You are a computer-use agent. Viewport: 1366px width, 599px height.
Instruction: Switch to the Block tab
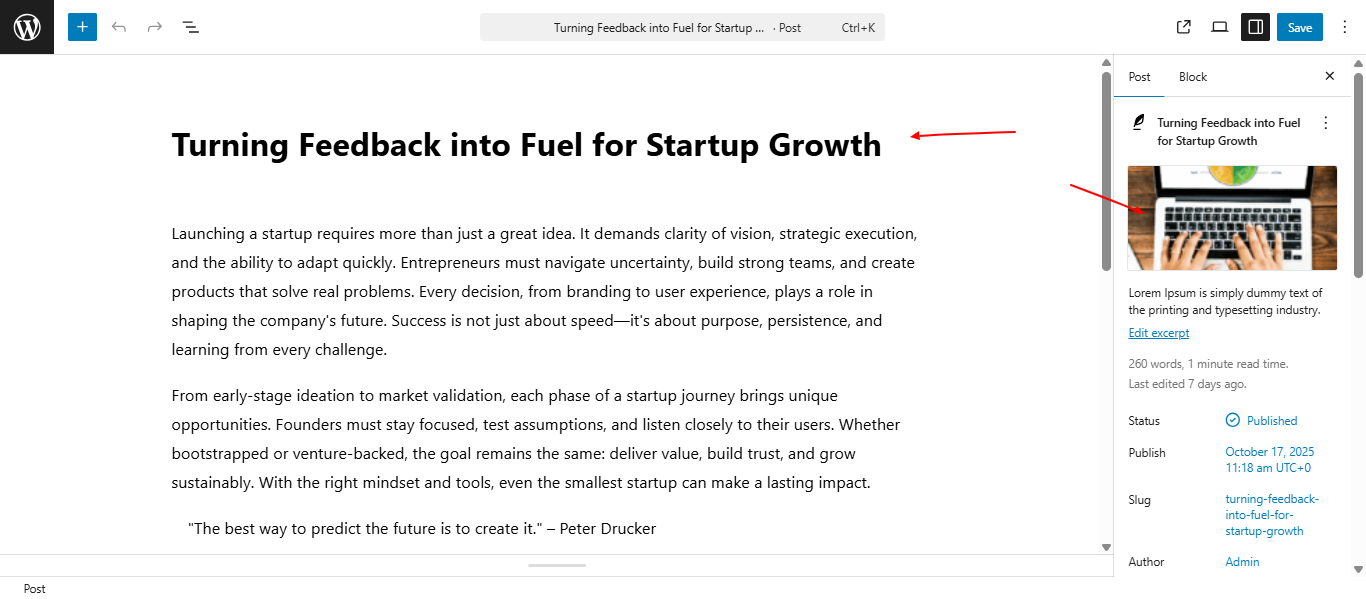point(1193,77)
